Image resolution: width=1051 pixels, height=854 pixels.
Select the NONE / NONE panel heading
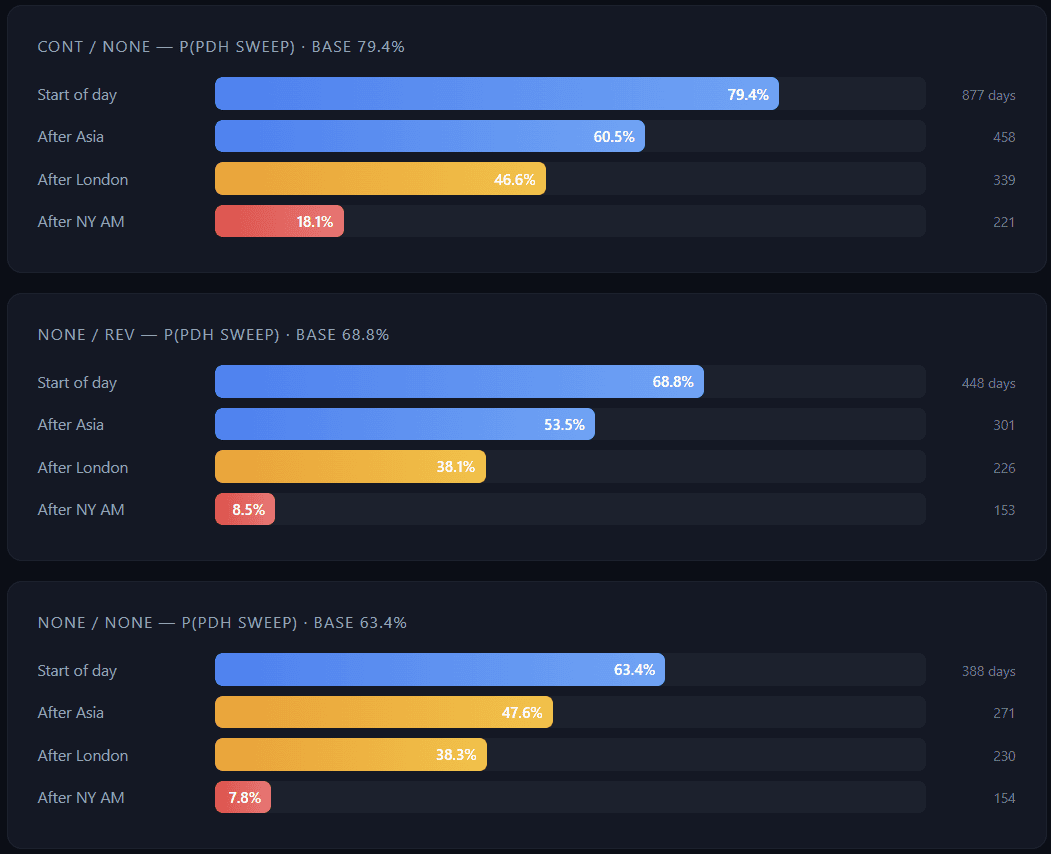222,623
